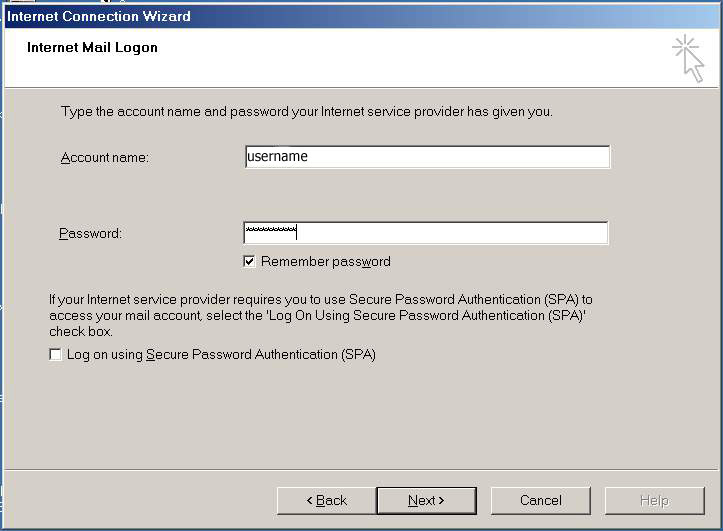Click the Internet Connection Wizard title bar
Viewport: 723px width, 531px height.
coord(300,16)
